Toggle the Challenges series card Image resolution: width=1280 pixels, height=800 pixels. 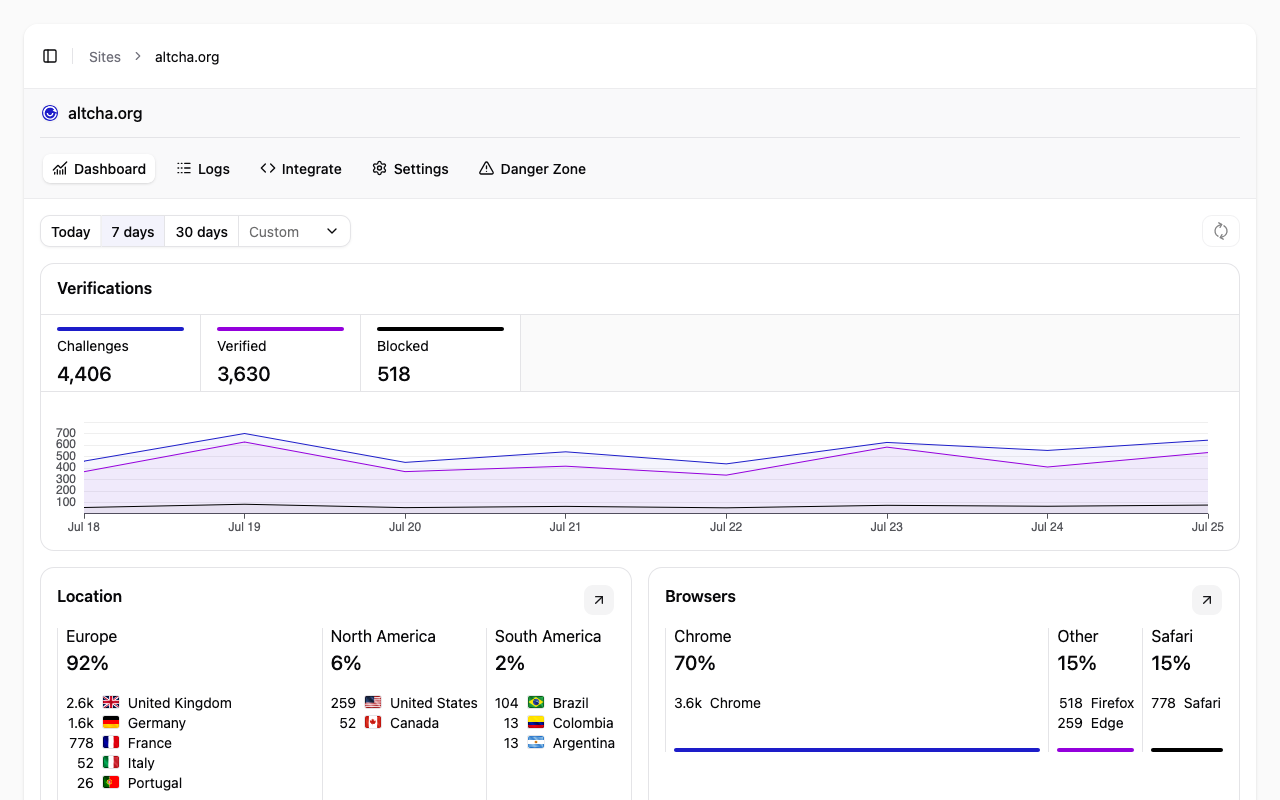[121, 353]
